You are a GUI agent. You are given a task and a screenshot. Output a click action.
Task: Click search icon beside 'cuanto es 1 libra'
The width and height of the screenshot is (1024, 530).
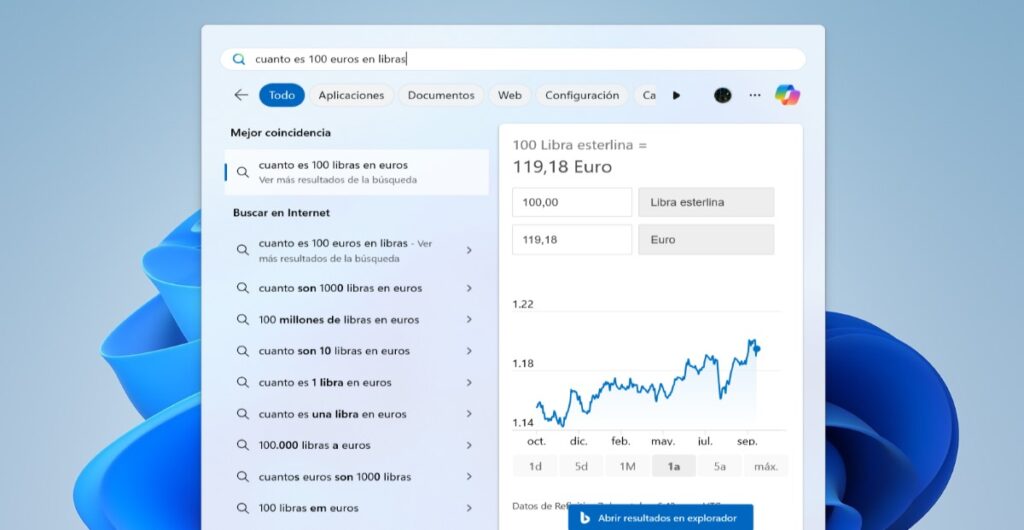pyautogui.click(x=242, y=383)
